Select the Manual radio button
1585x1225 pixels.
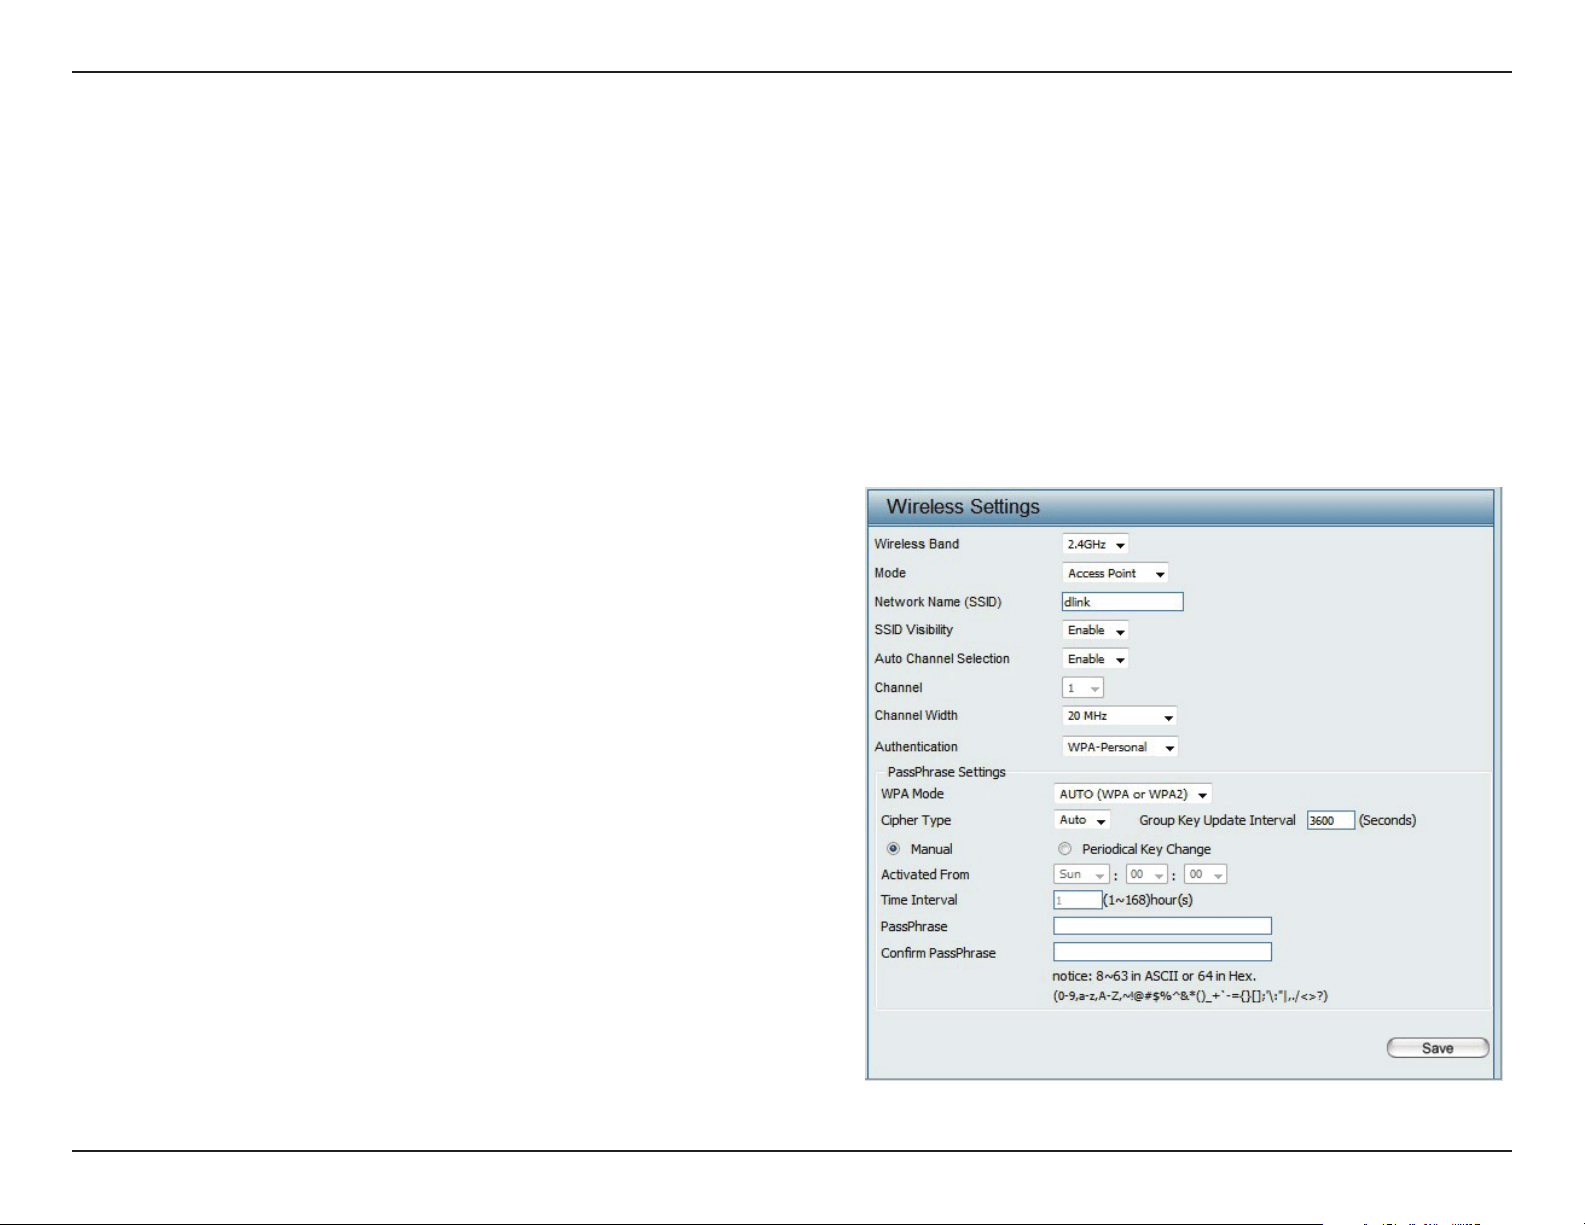(893, 849)
